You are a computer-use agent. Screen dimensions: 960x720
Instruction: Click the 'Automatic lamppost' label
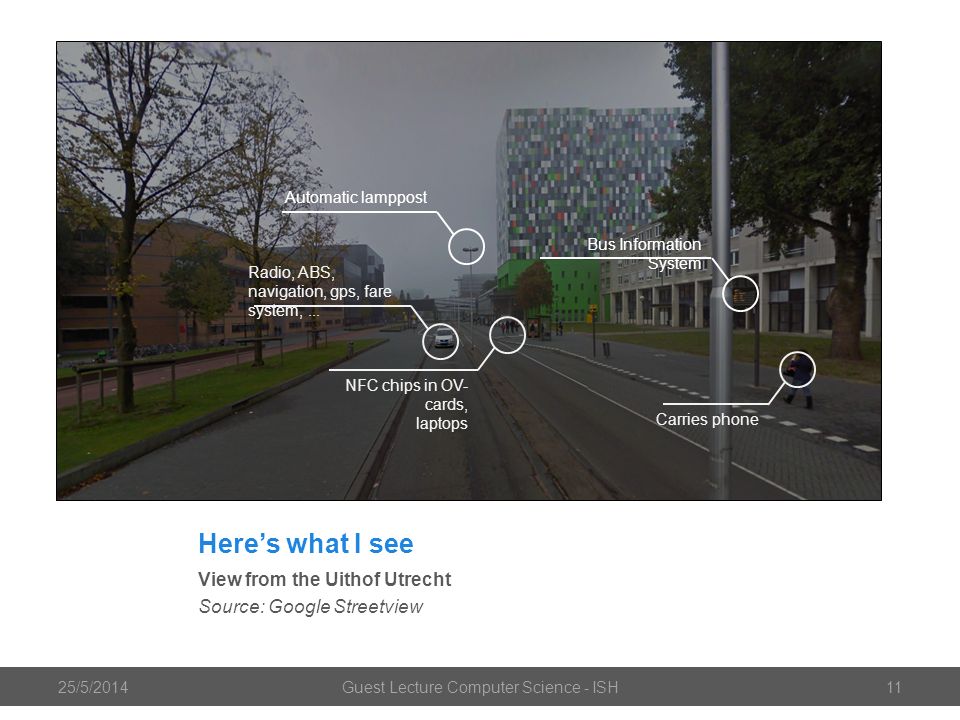(x=356, y=198)
